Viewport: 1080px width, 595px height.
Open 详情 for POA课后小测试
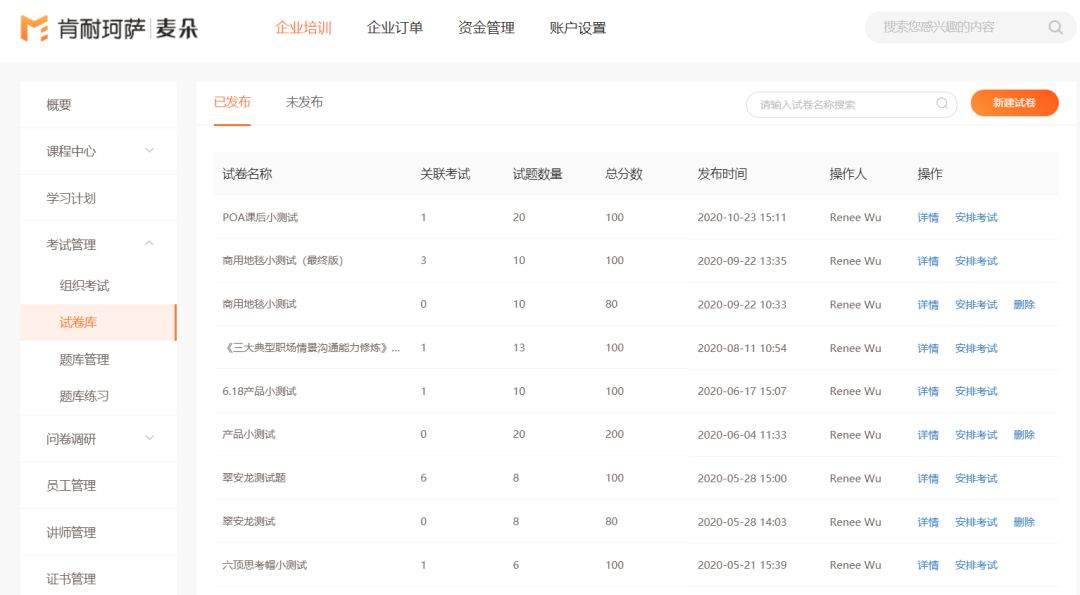click(x=928, y=217)
